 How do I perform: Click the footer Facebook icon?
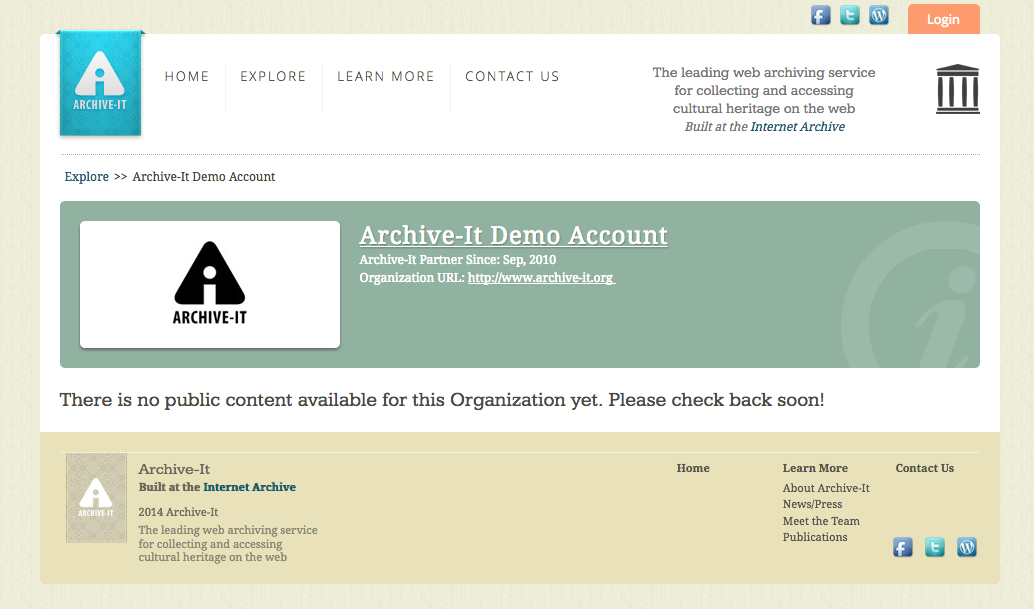click(903, 547)
